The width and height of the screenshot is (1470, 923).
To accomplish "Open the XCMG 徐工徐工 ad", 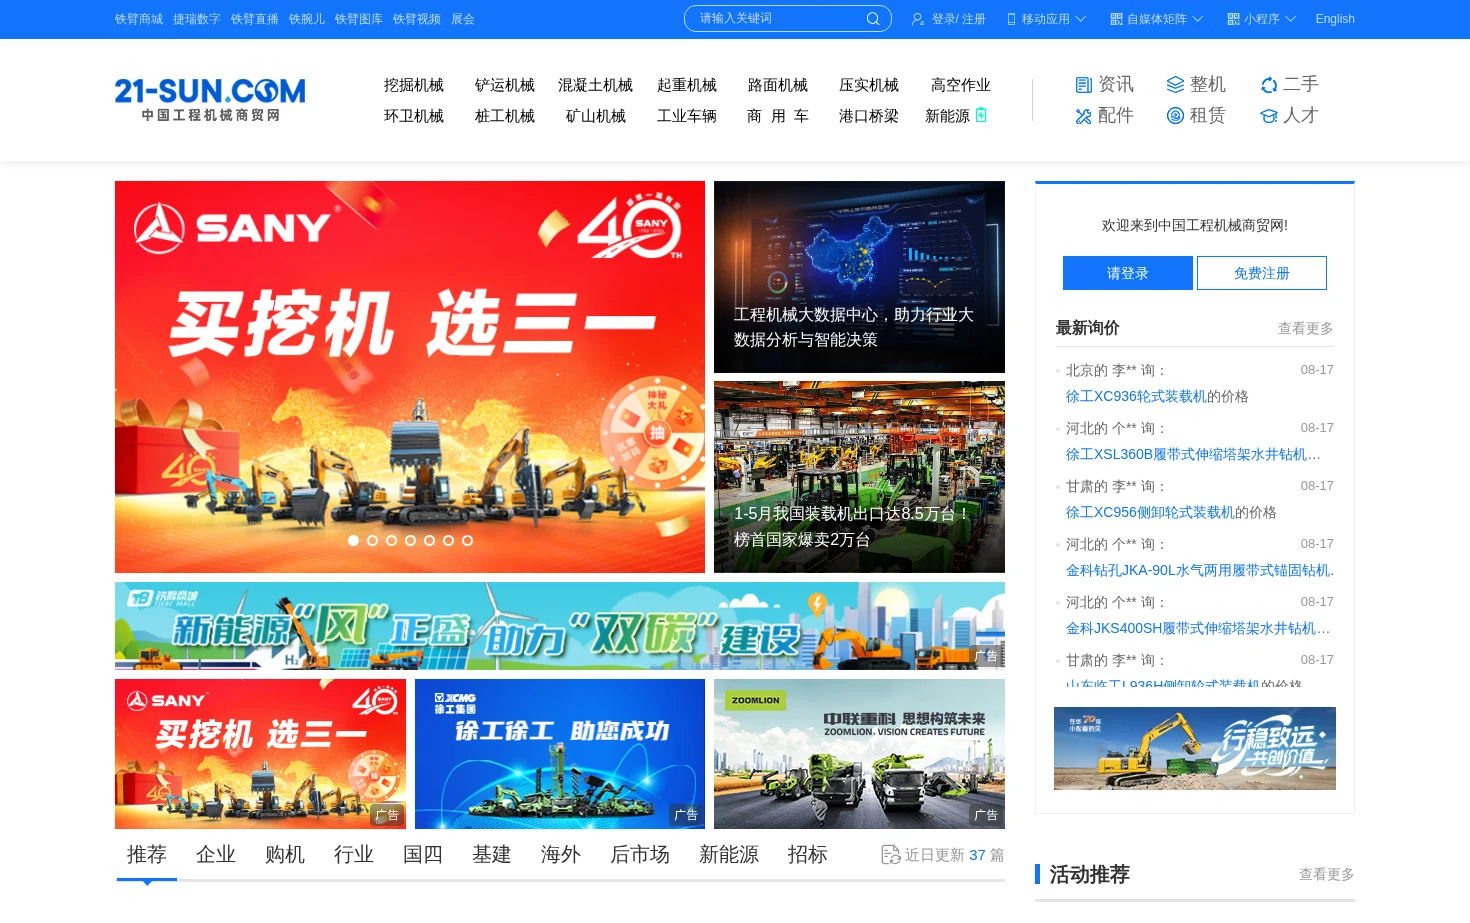I will point(560,754).
